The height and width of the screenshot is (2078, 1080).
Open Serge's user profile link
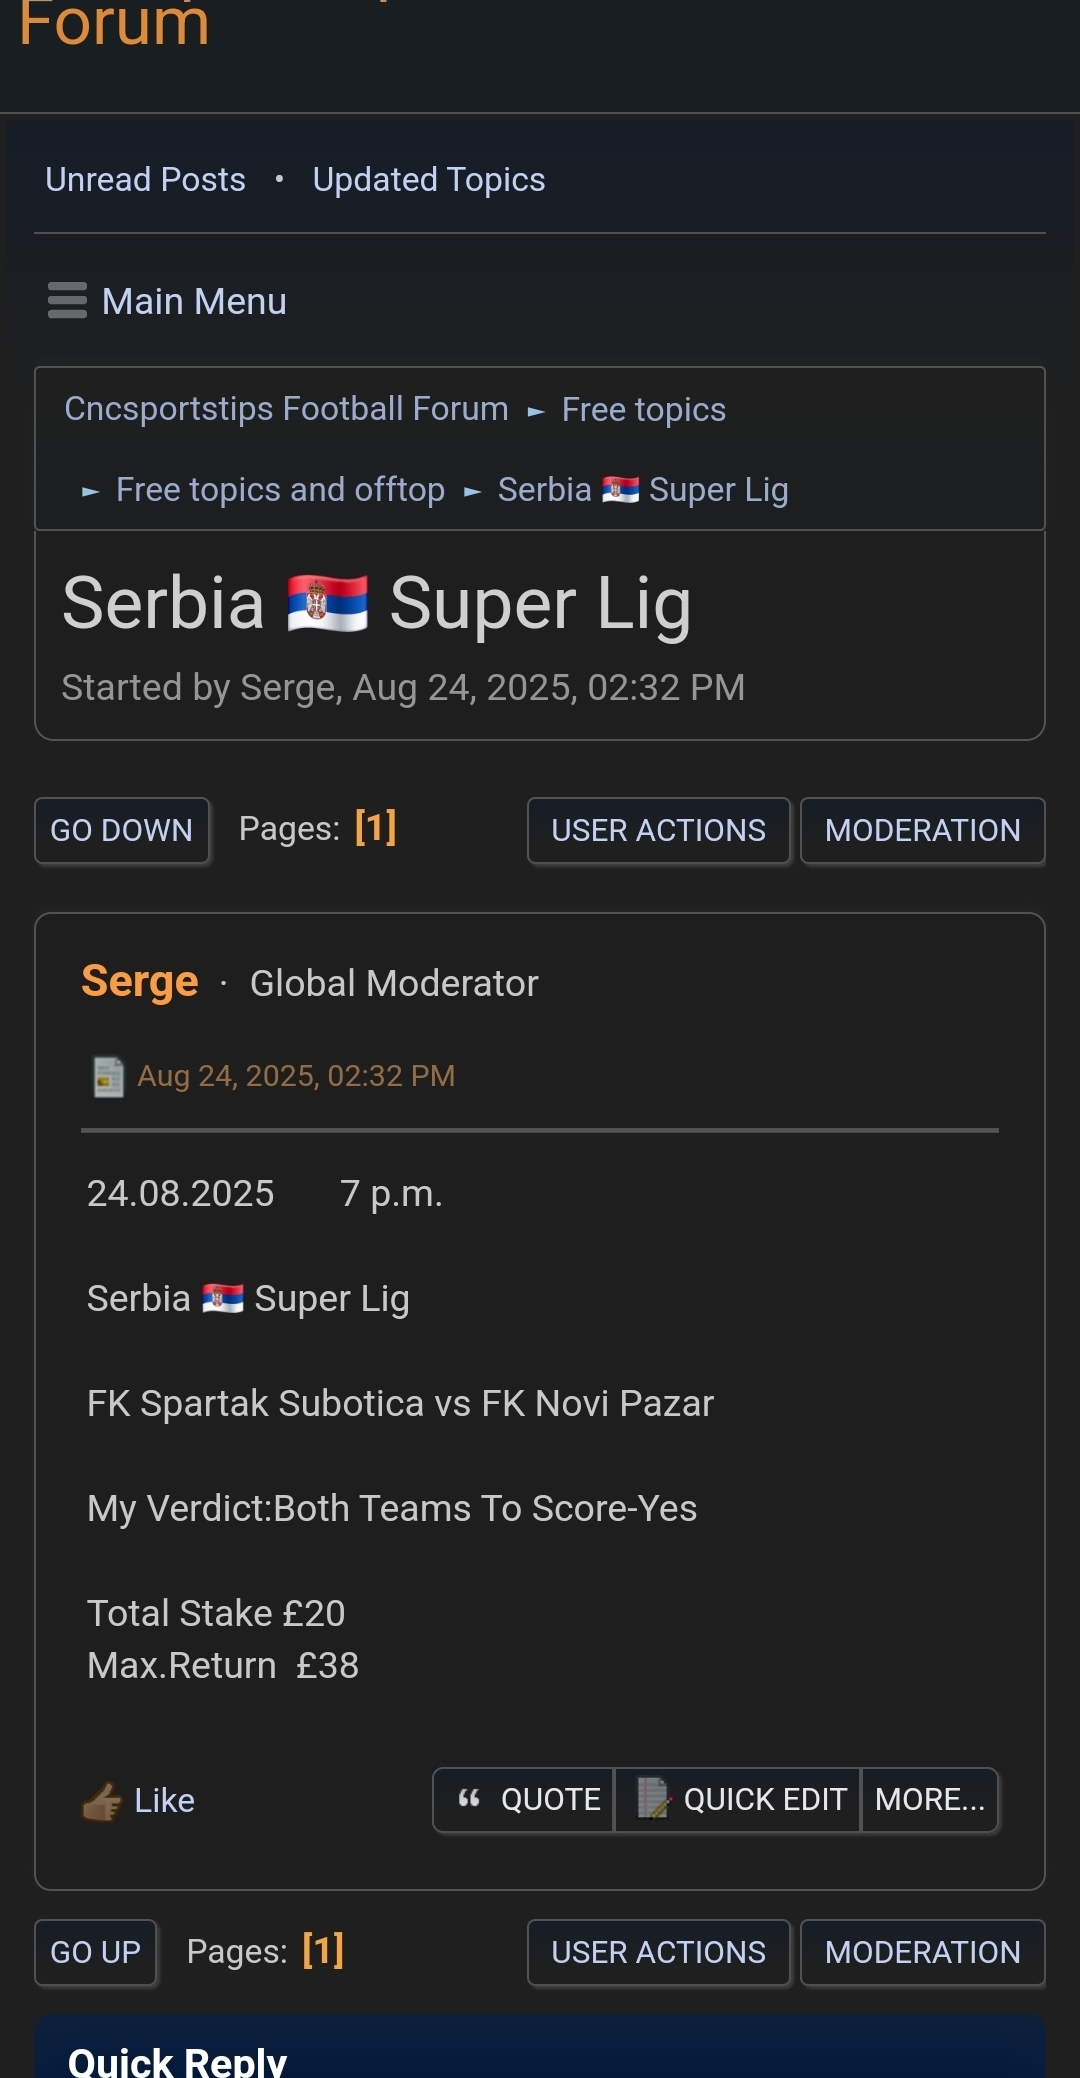140,982
